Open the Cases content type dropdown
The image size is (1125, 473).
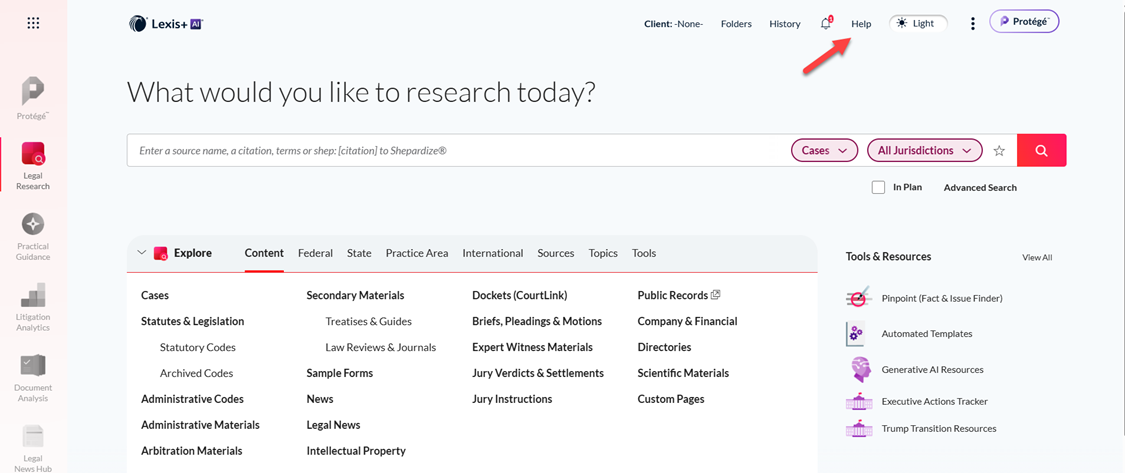pos(824,151)
